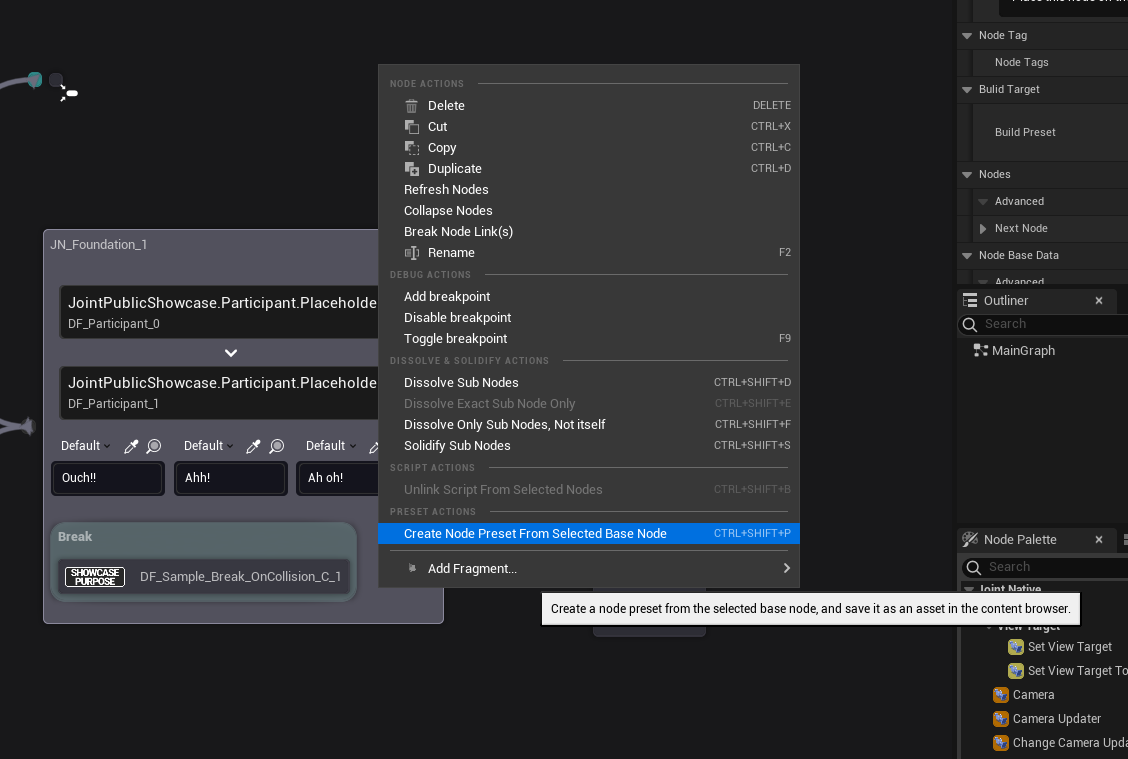This screenshot has width=1128, height=759.
Task: Click the Cut icon in node actions
Action: click(x=412, y=127)
